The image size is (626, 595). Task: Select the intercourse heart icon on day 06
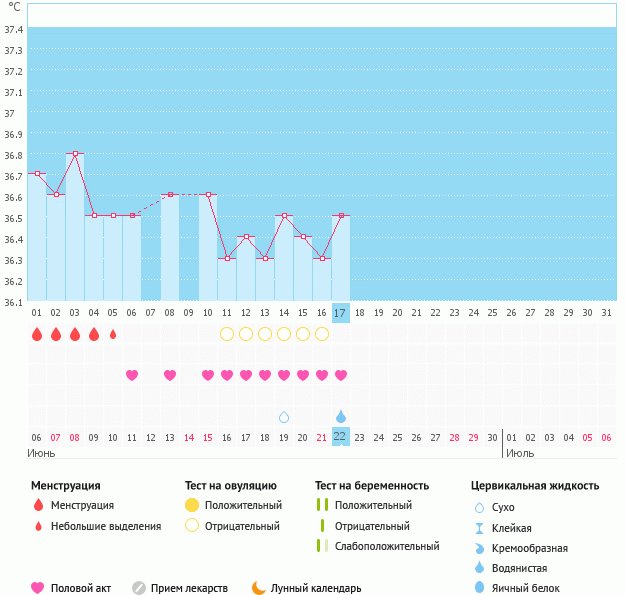[132, 375]
